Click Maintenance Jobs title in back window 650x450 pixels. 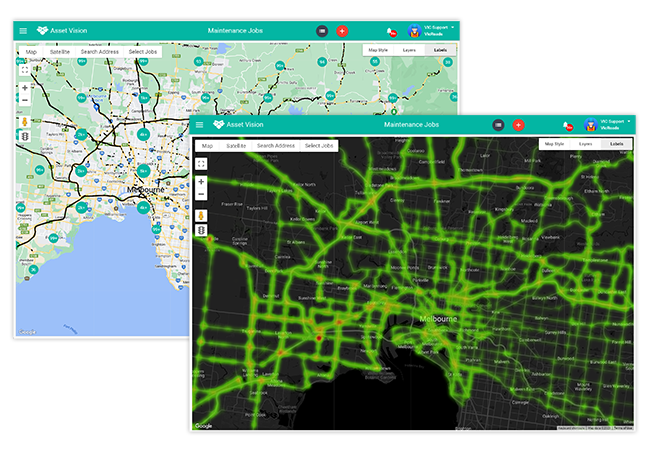click(235, 31)
